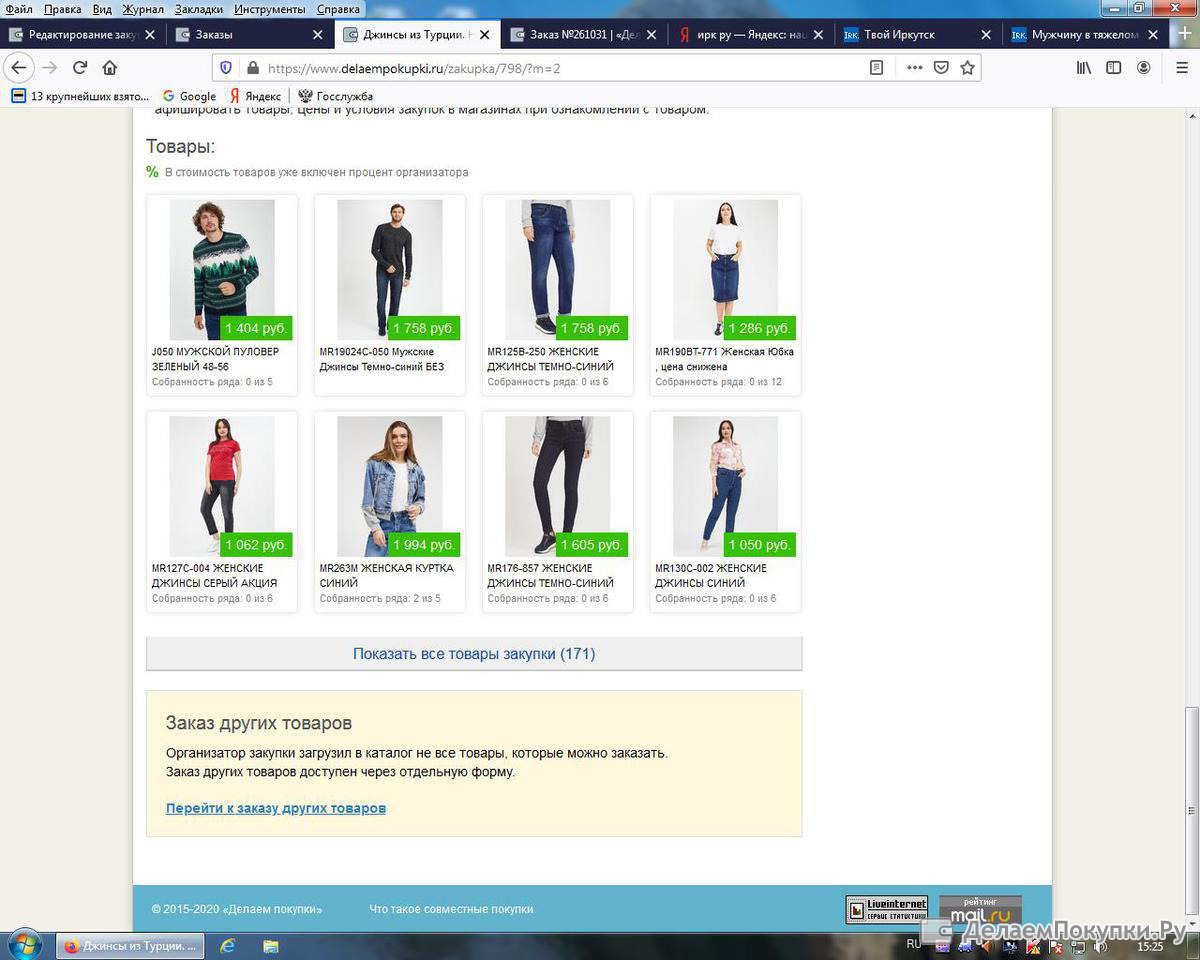Open Windows Explorer folder icon in taskbar
The width and height of the screenshot is (1200, 960).
pyautogui.click(x=270, y=945)
